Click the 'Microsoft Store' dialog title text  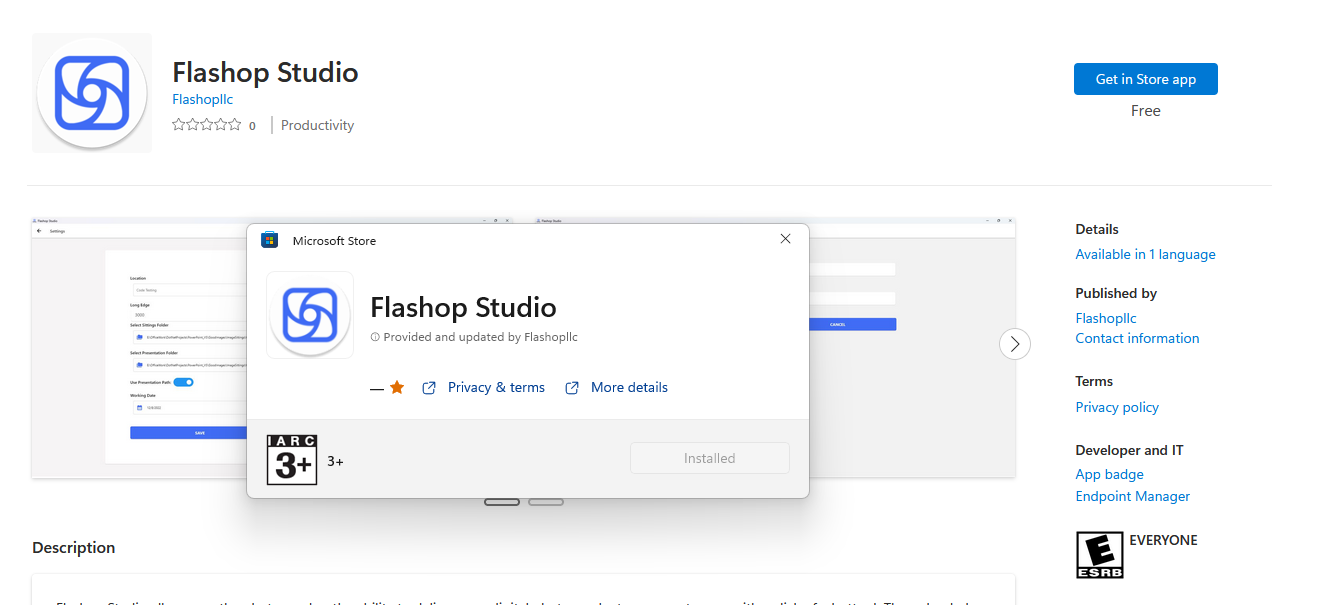[334, 241]
